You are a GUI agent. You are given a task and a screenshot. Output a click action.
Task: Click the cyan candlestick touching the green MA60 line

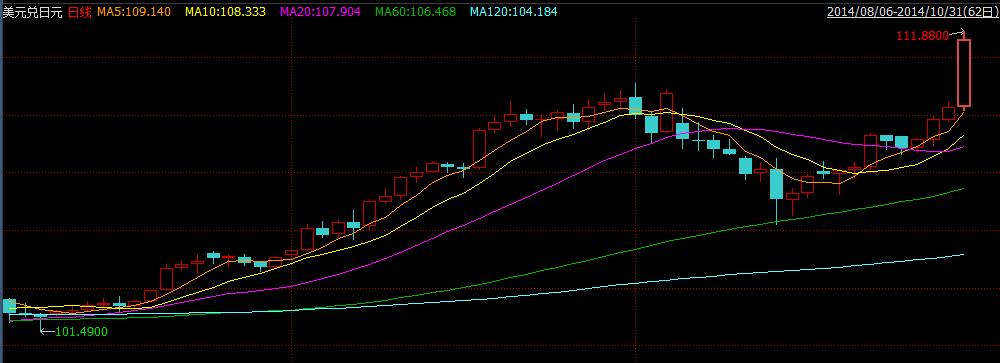click(x=776, y=184)
